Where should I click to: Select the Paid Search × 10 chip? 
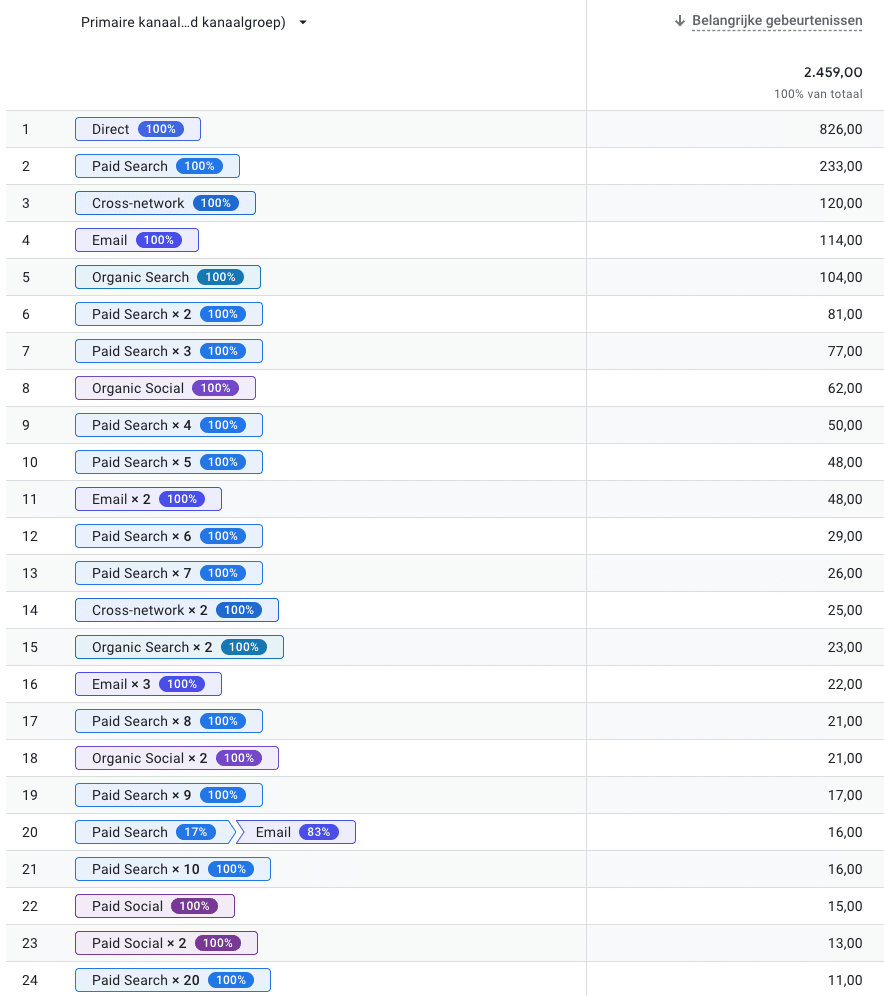point(173,869)
